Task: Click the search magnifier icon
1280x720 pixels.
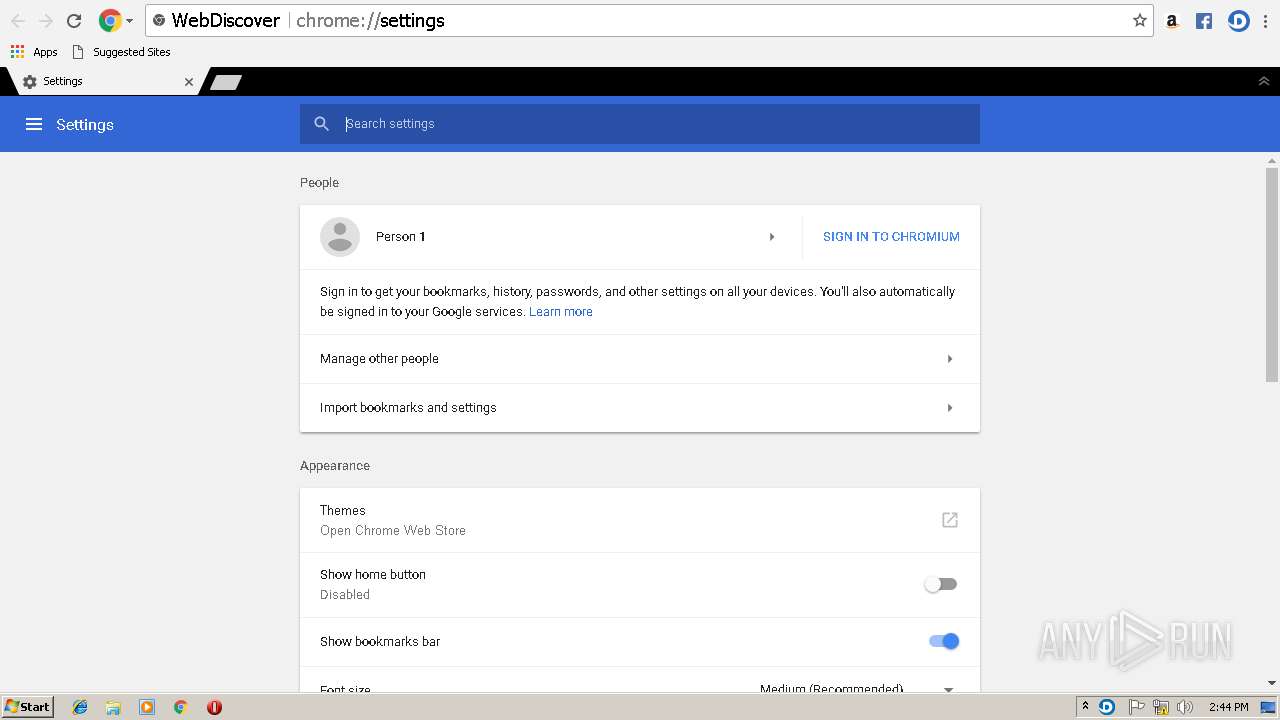Action: coord(321,124)
